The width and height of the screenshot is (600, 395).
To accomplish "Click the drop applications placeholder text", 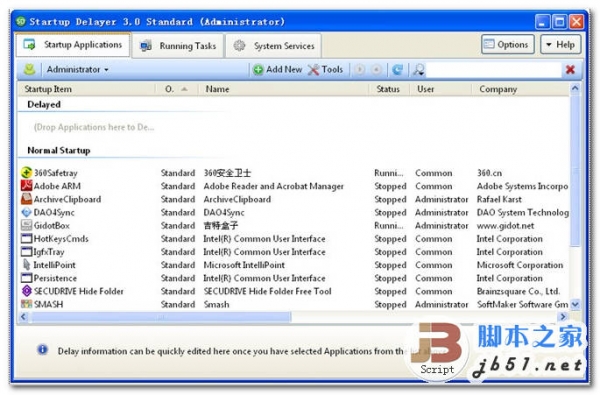I will tap(94, 127).
